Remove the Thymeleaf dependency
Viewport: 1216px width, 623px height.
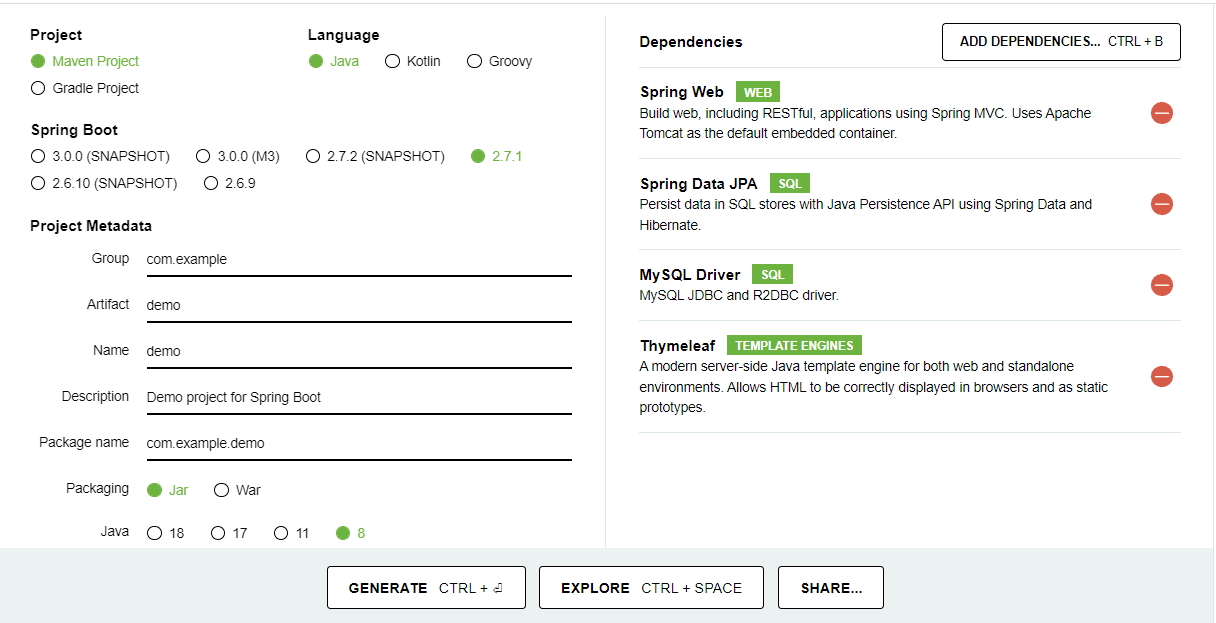(1162, 377)
